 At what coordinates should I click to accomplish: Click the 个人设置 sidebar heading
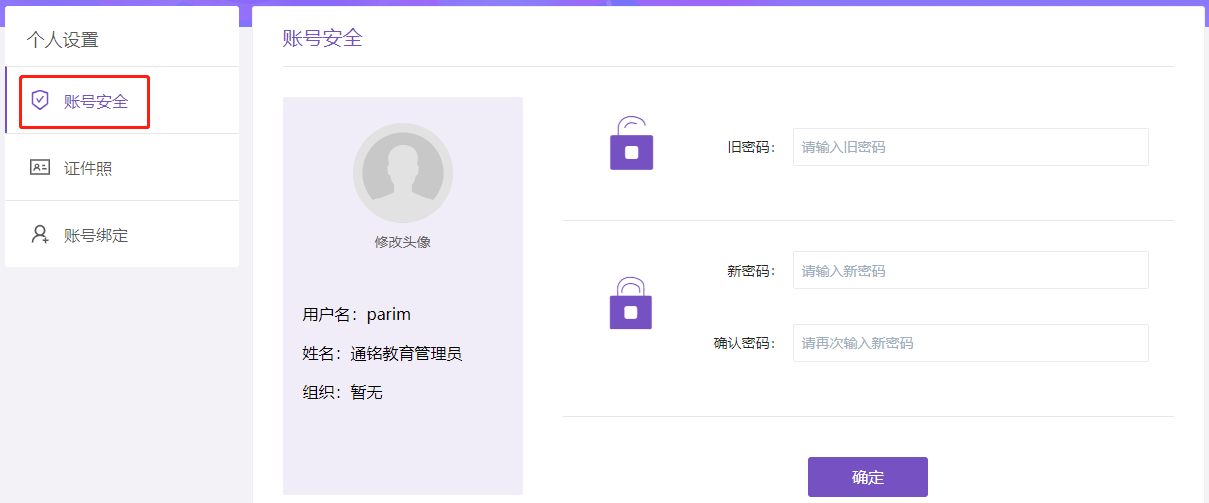[63, 40]
